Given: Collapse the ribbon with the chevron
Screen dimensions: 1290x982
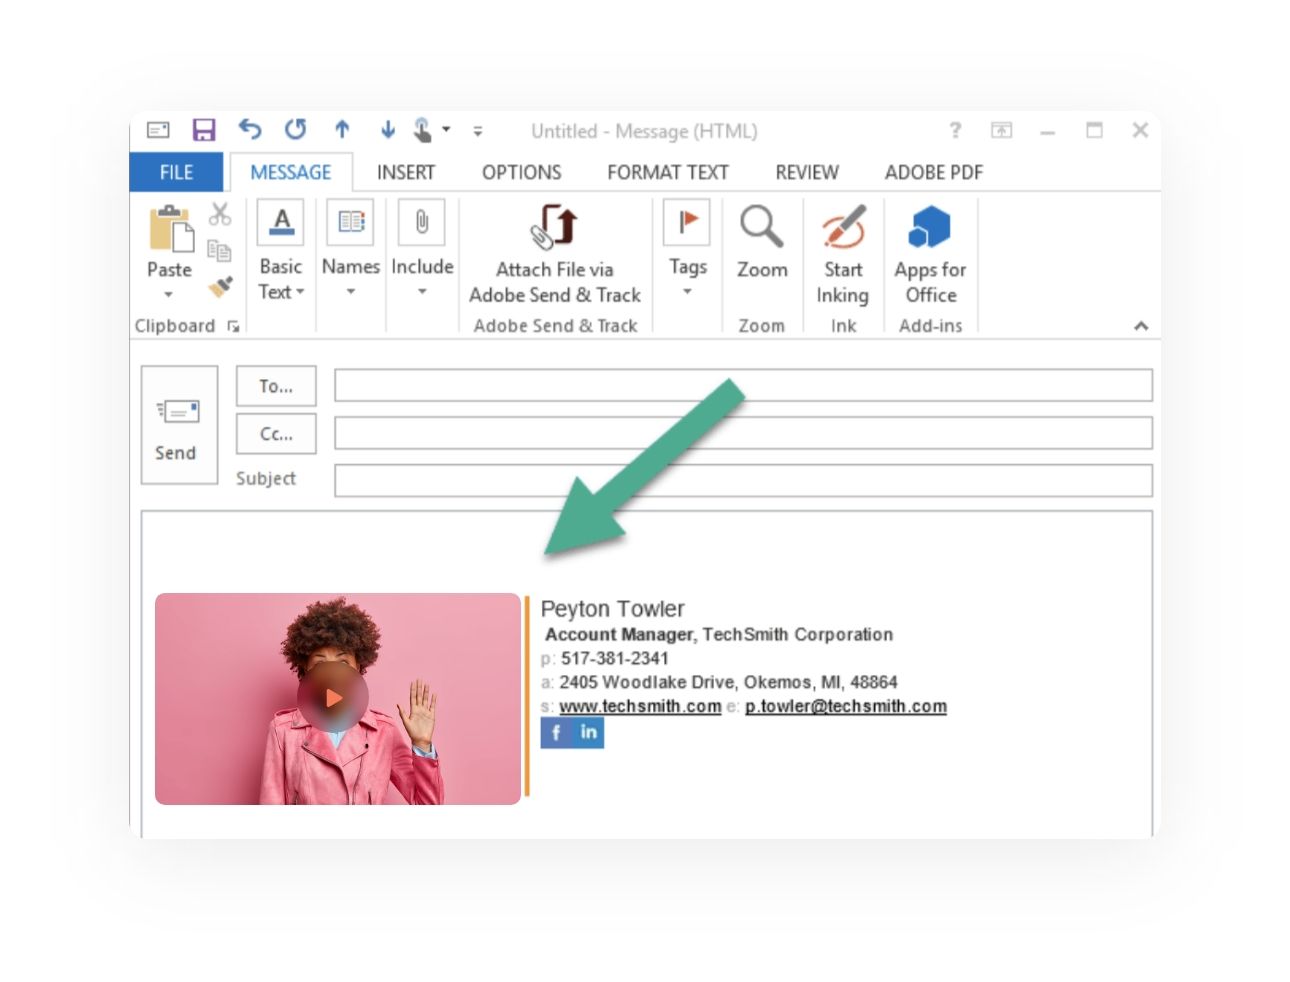Looking at the screenshot, I should click(x=1142, y=325).
